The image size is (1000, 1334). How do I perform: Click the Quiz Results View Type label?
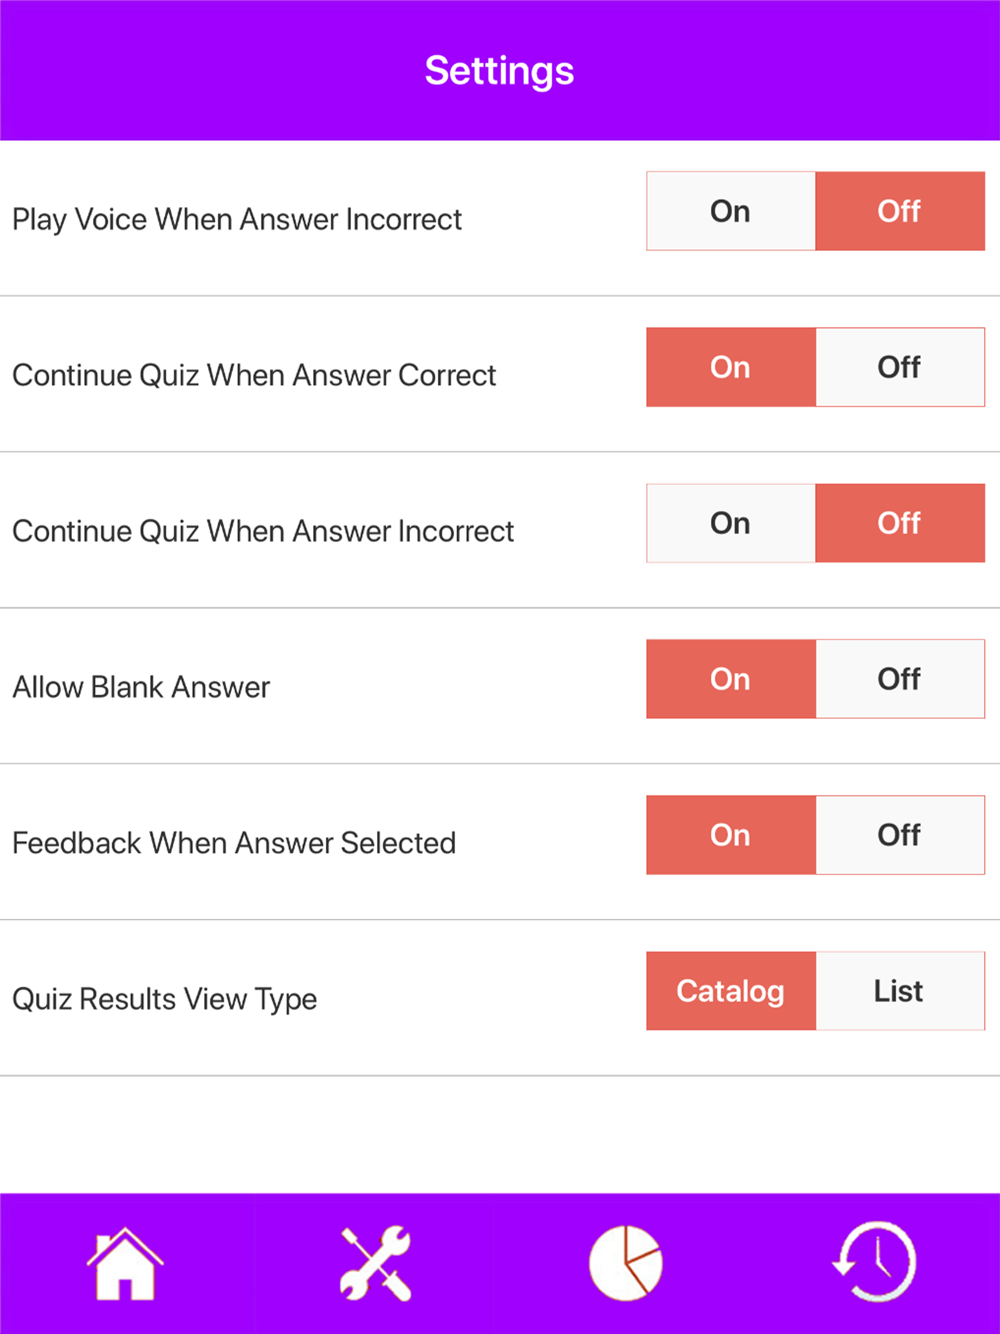(x=165, y=999)
